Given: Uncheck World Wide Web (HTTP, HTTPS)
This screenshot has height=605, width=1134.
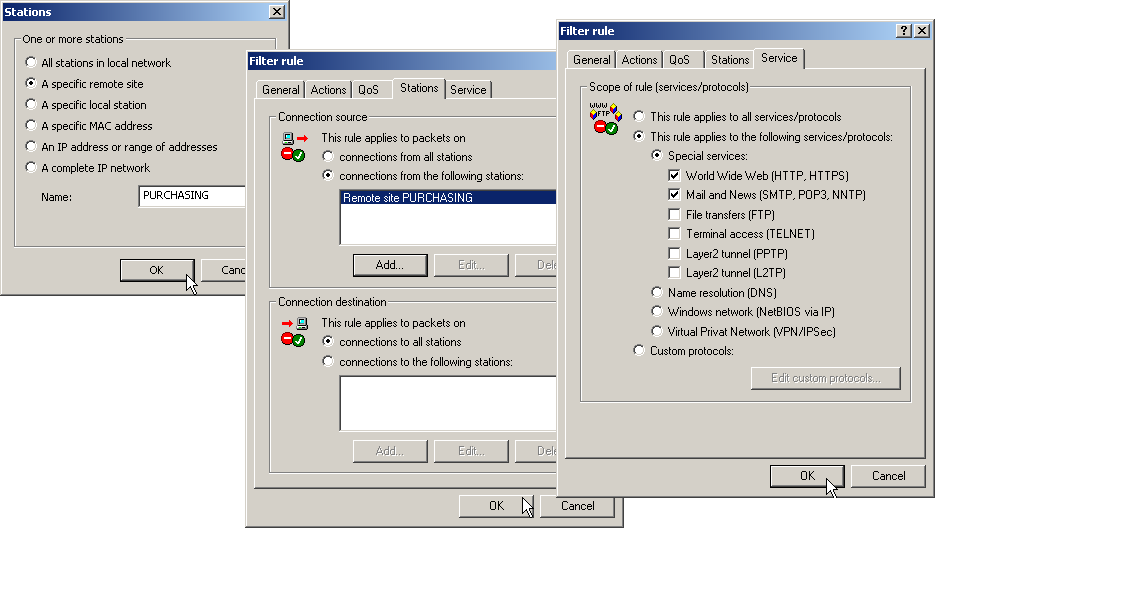Looking at the screenshot, I should pos(675,176).
